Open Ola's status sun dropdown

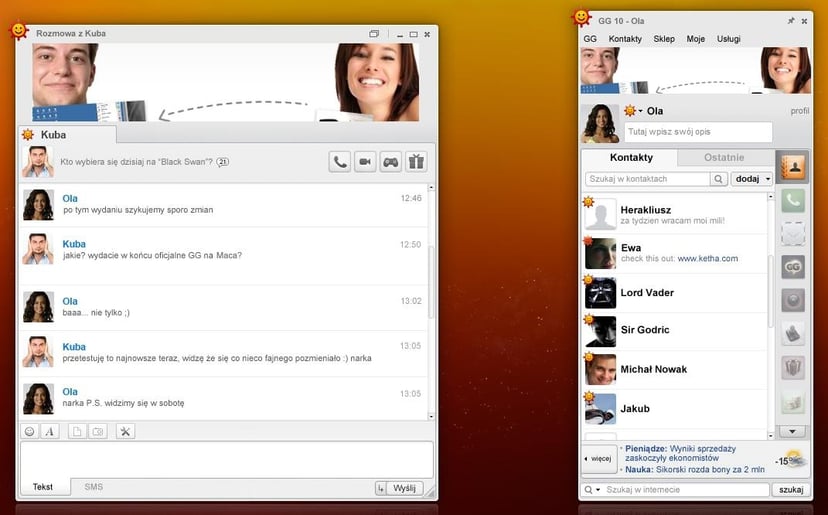tap(633, 111)
